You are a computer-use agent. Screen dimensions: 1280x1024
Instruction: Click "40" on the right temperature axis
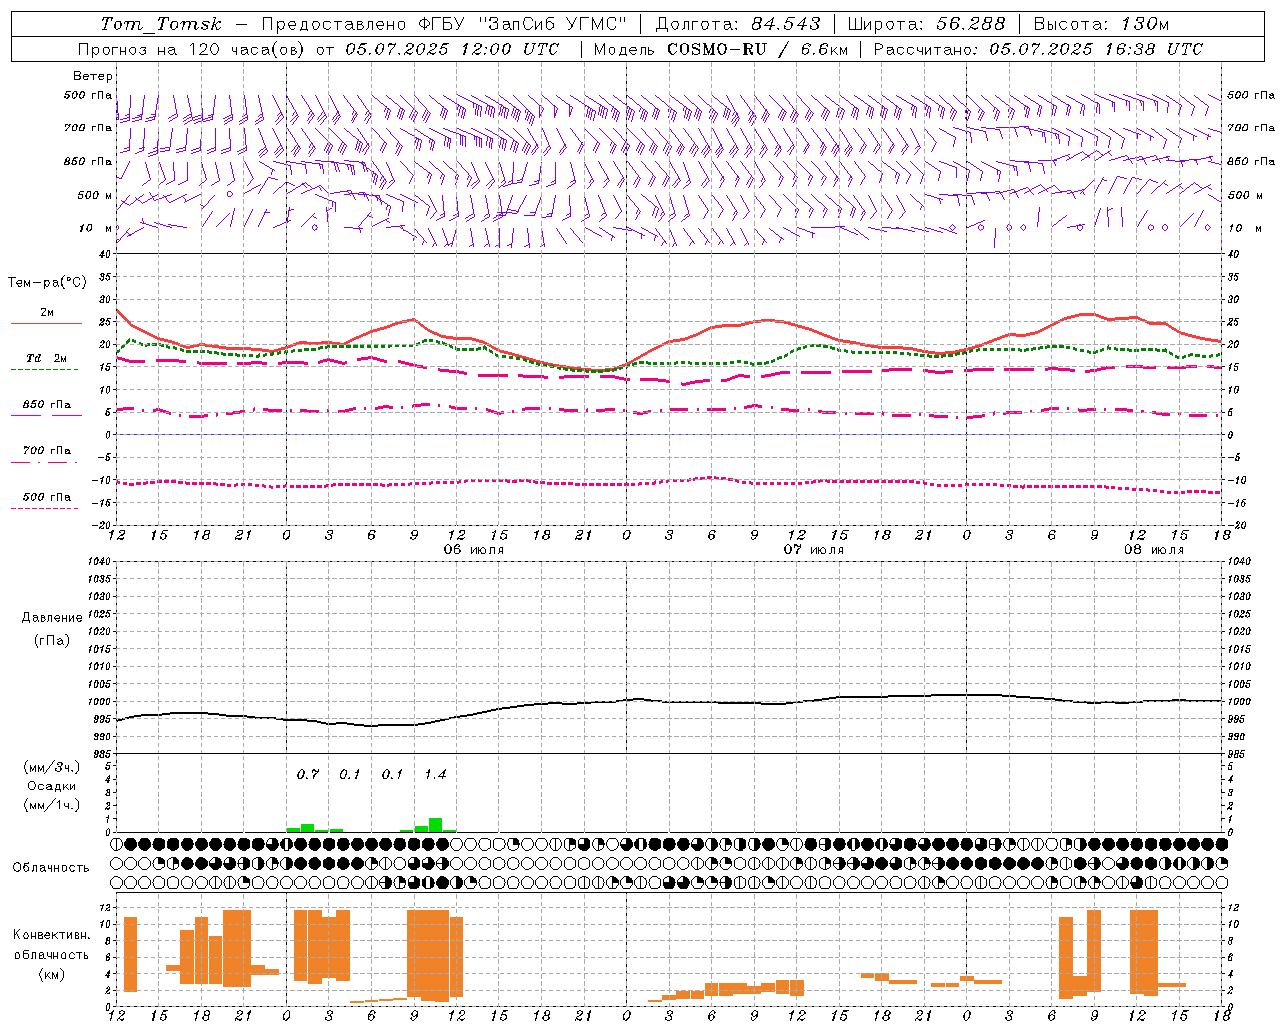click(x=1233, y=255)
